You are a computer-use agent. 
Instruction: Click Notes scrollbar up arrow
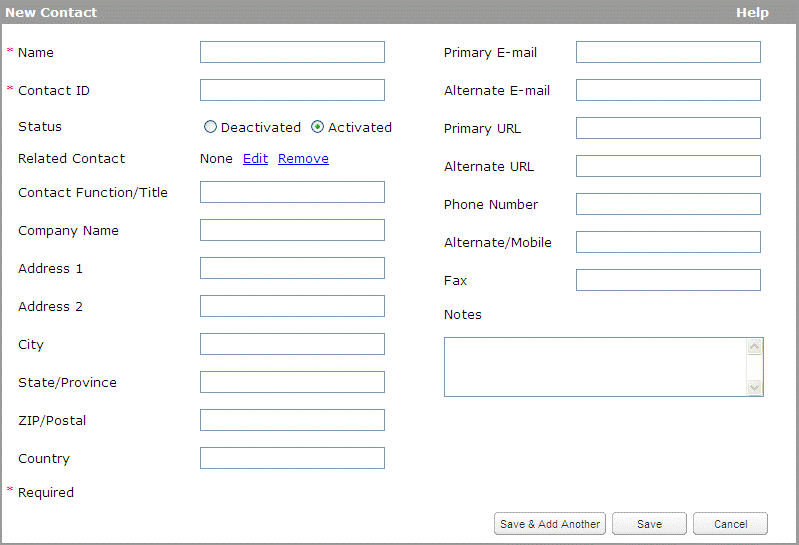pos(754,347)
